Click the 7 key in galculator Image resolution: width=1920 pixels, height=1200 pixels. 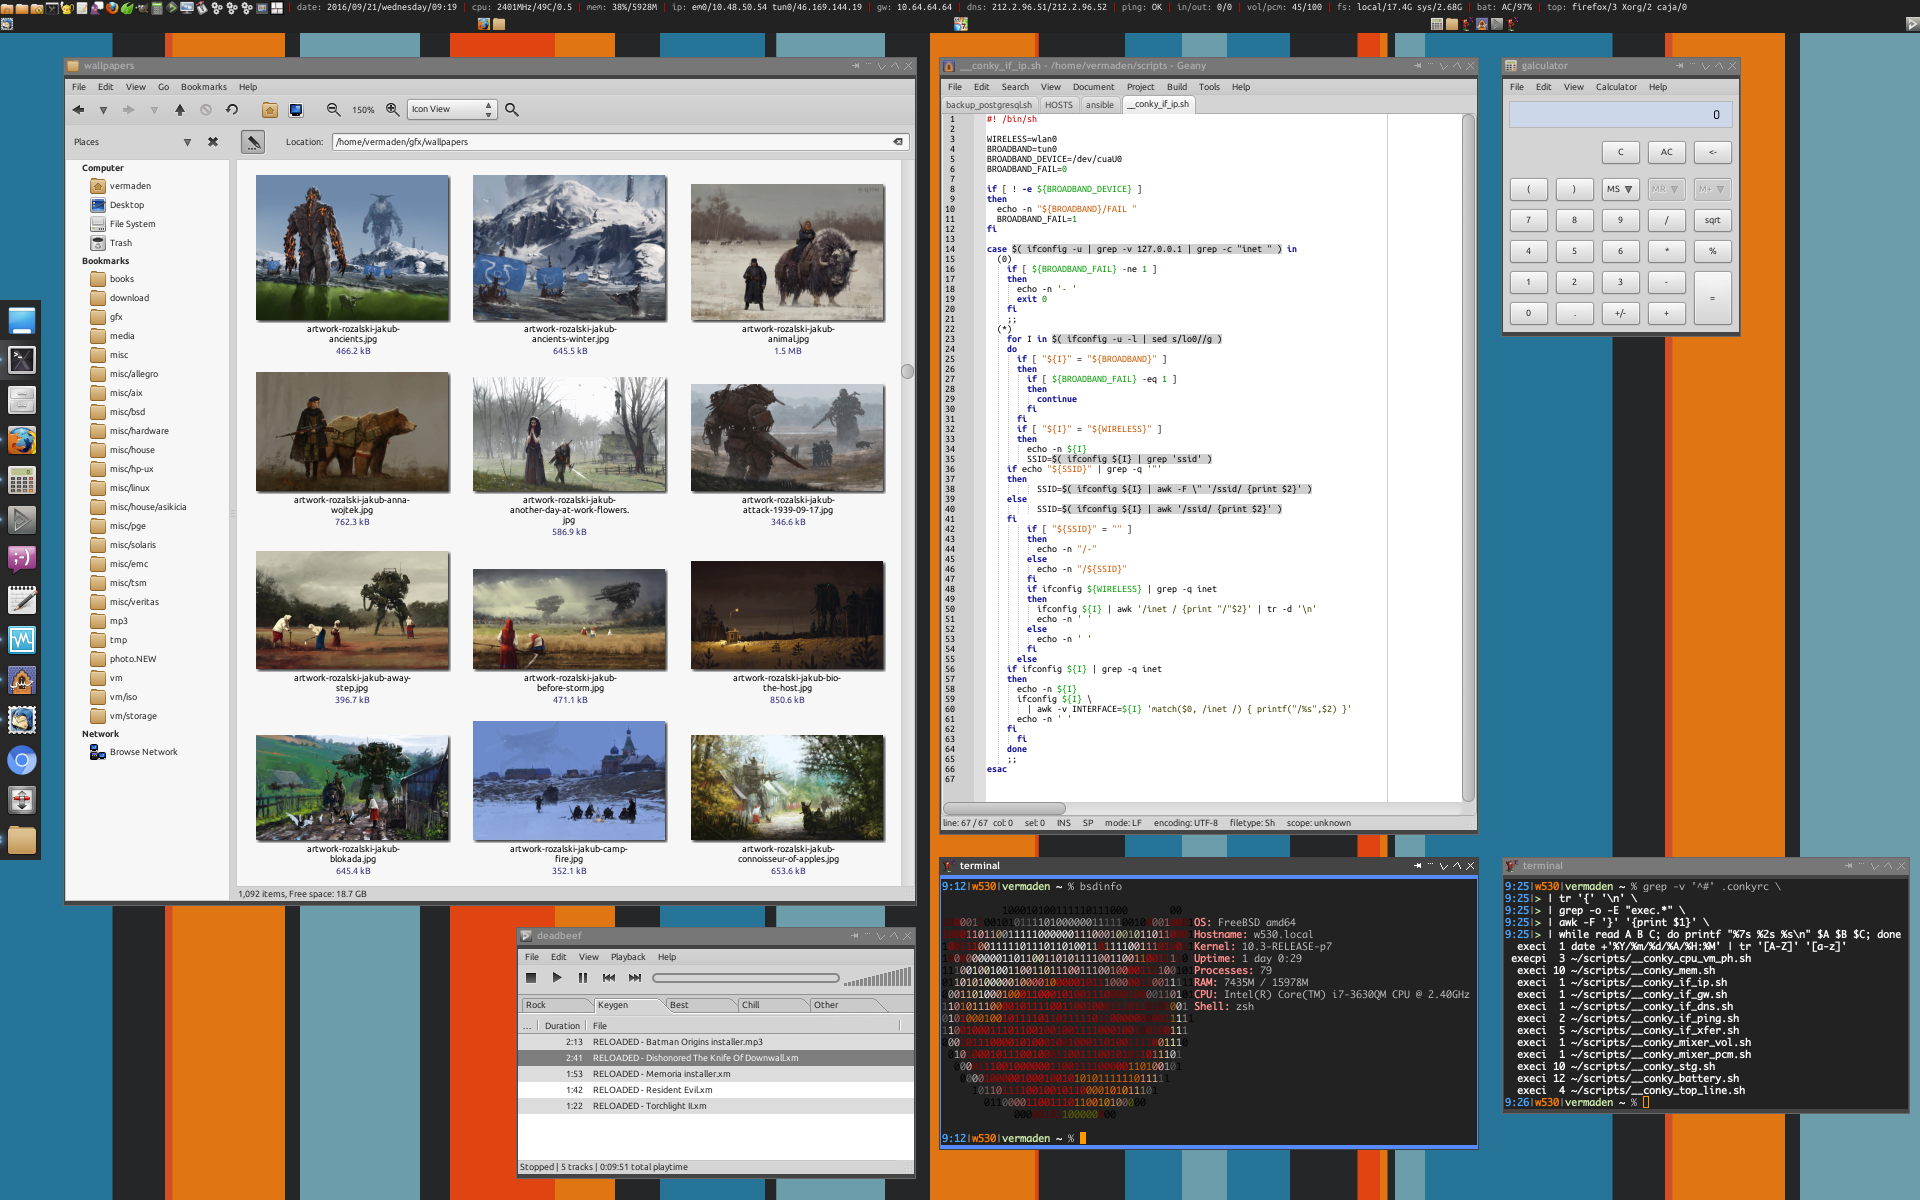pos(1528,220)
